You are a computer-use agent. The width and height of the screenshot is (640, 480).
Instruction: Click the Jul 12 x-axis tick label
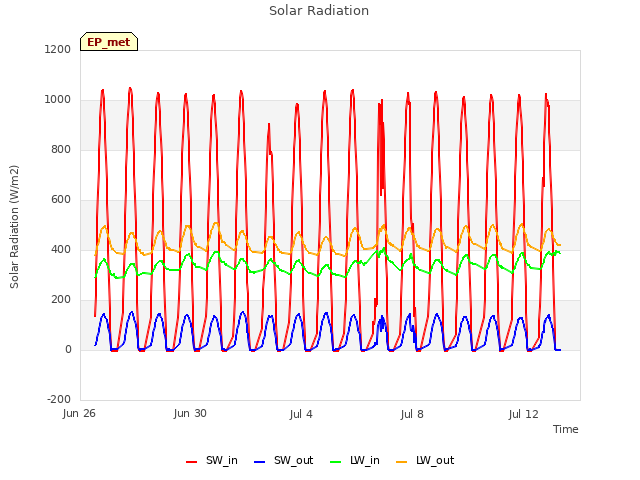[524, 414]
